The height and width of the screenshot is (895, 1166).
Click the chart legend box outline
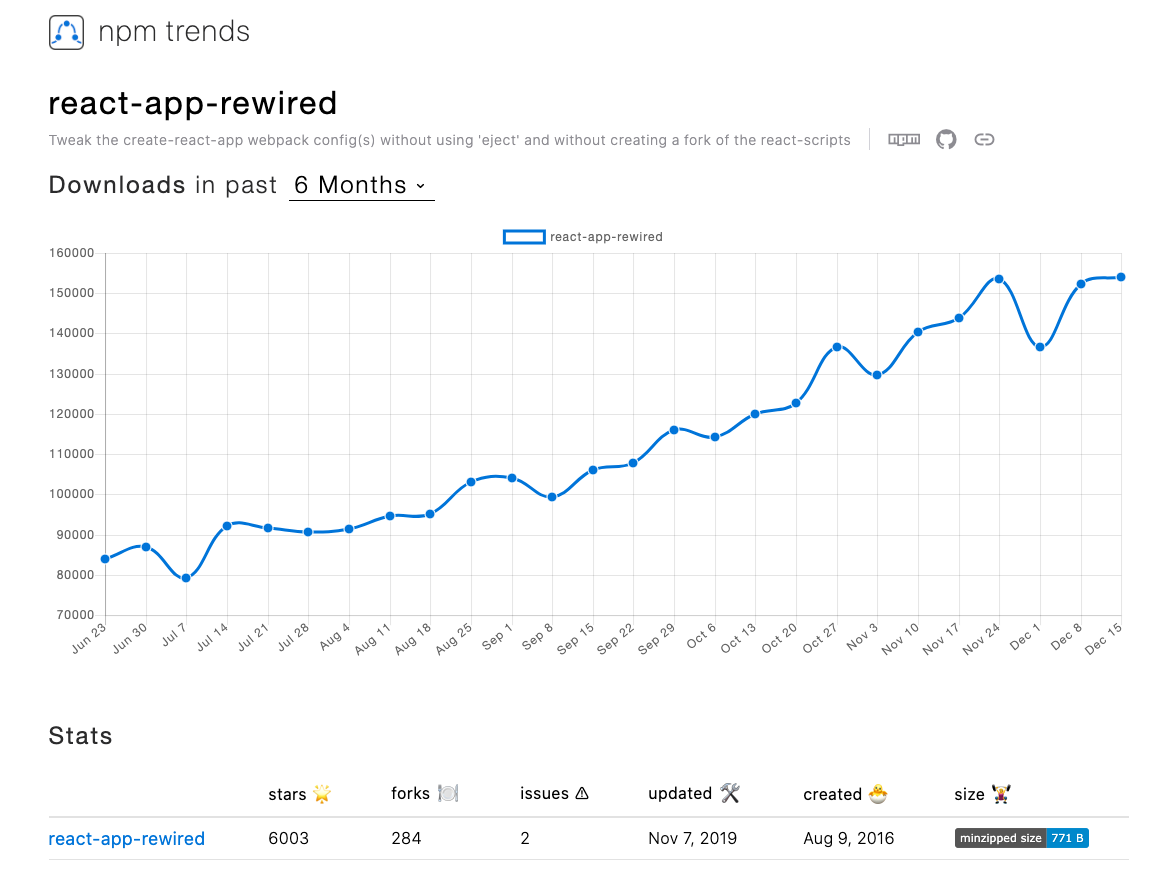click(x=524, y=236)
